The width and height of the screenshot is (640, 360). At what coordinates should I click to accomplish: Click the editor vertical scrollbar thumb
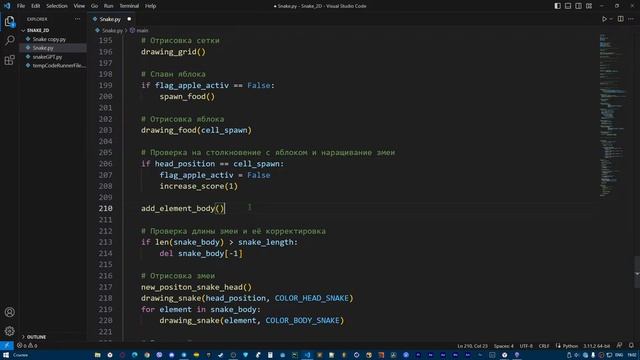pos(637,272)
